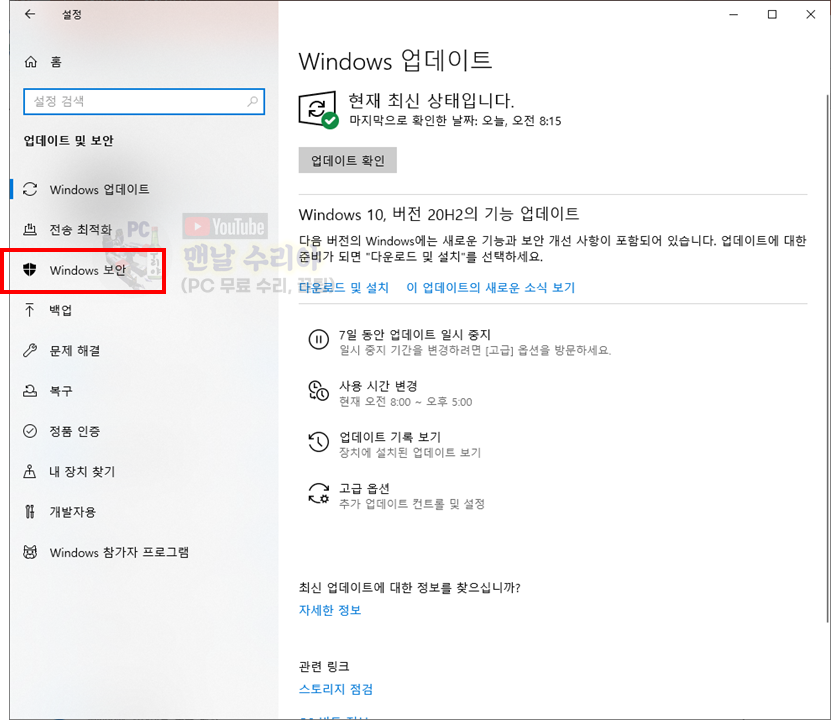Image resolution: width=831 pixels, height=720 pixels.
Task: Select Windows 업데이트 in the sidebar
Action: pyautogui.click(x=100, y=189)
